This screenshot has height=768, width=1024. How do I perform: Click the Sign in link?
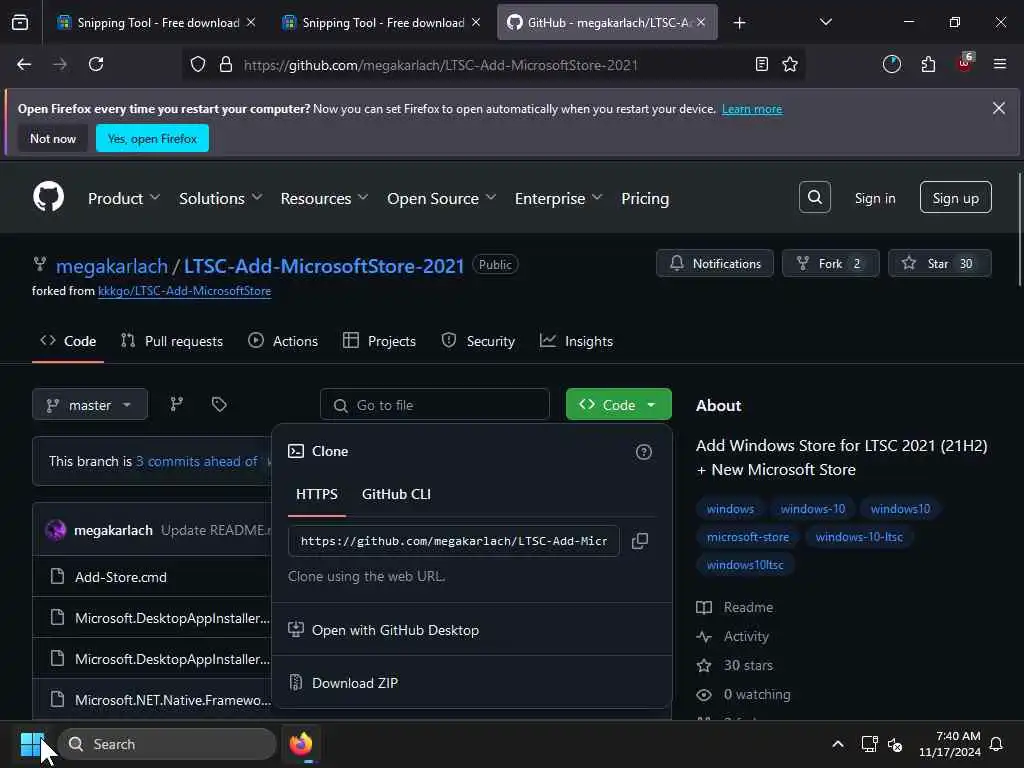tap(874, 198)
